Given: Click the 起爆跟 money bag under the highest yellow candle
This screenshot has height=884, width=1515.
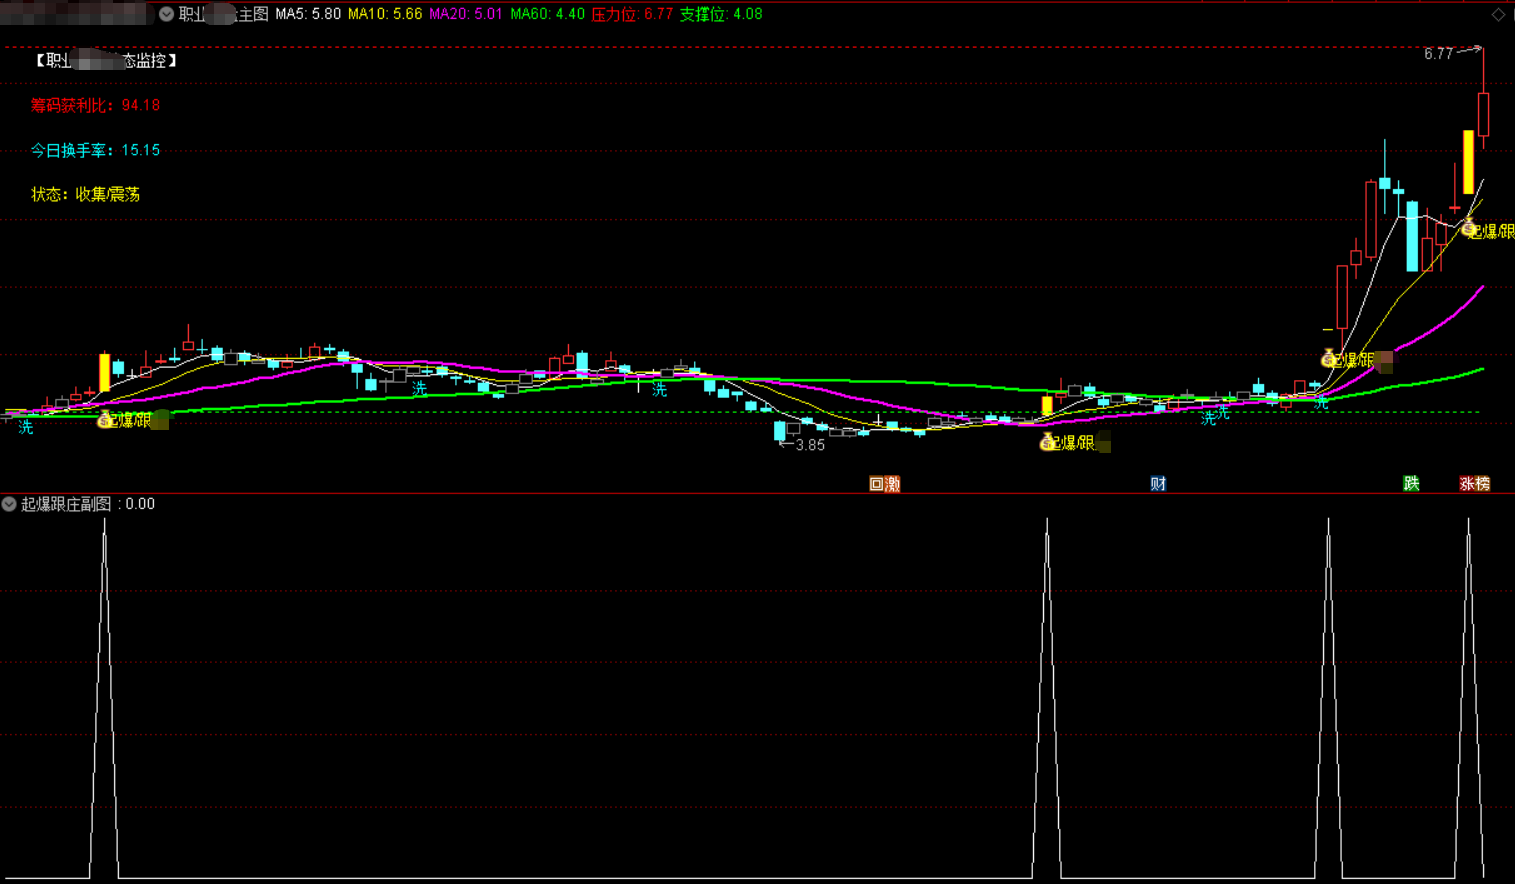Looking at the screenshot, I should [1468, 230].
